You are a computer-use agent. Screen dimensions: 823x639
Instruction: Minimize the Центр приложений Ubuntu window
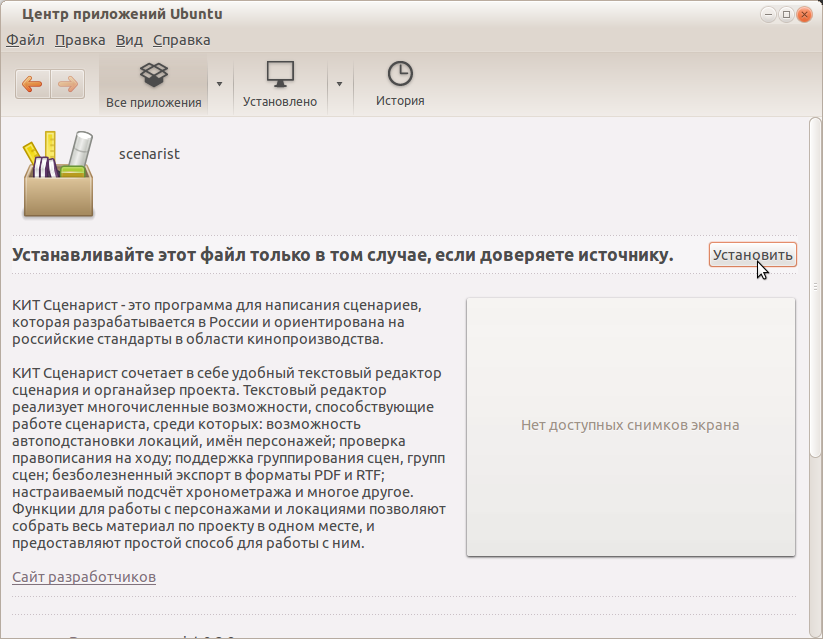768,14
